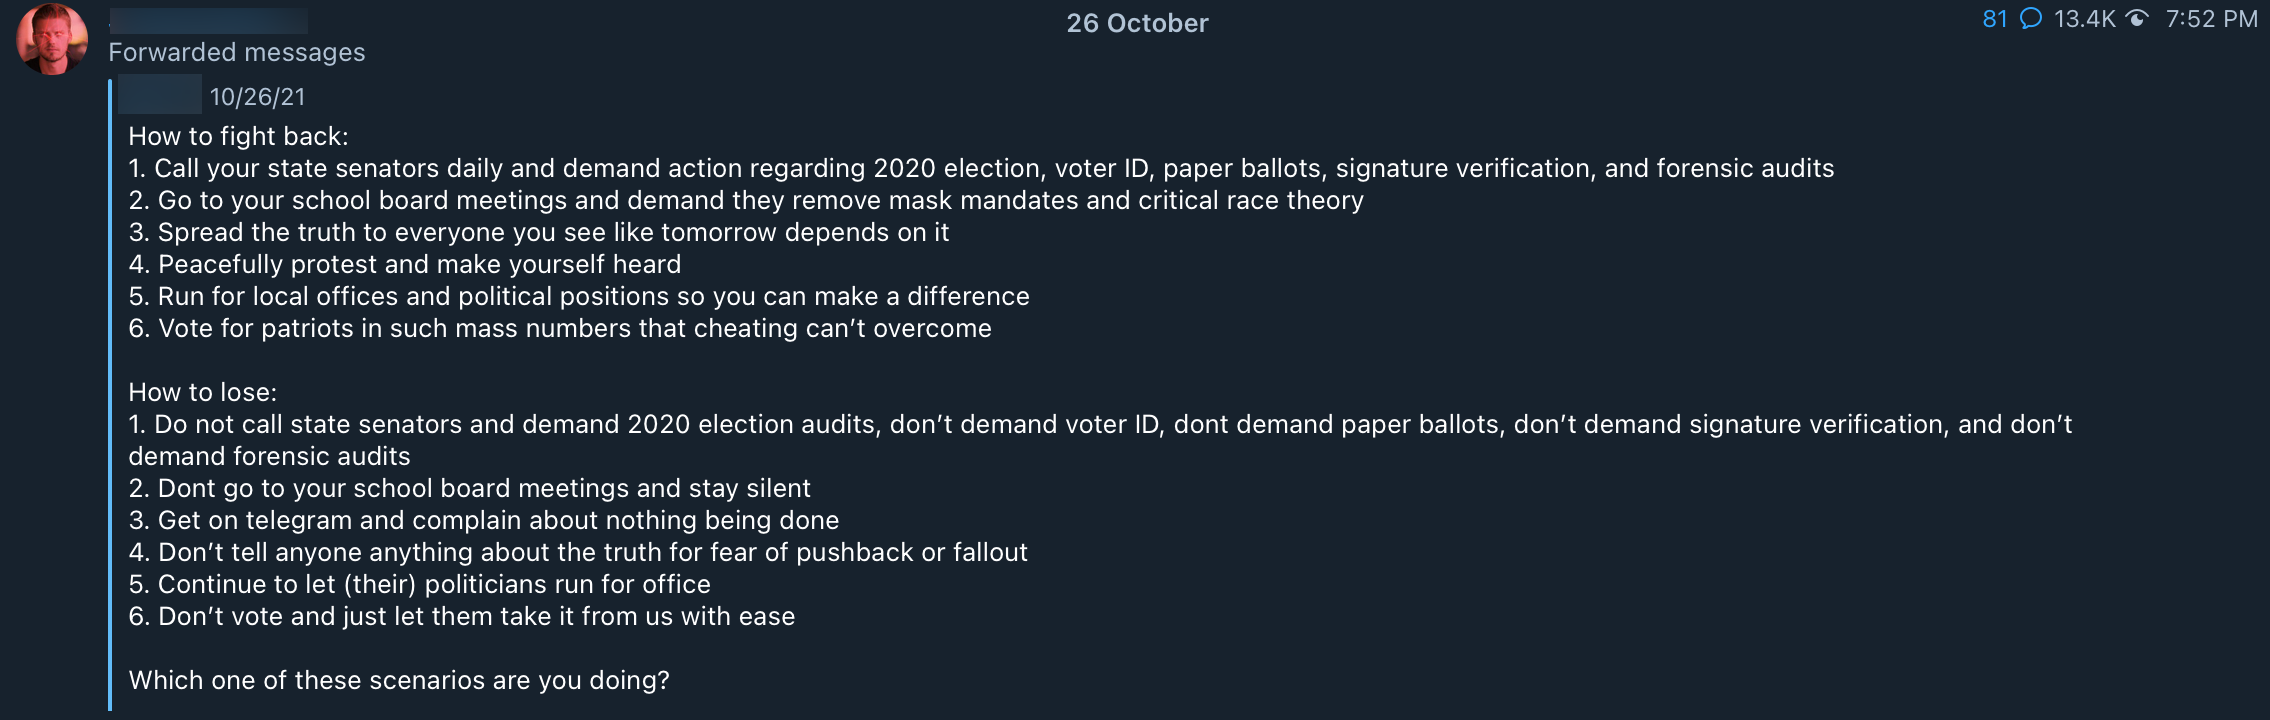Screen dimensions: 2270x720
Task: Click the Forwarded messages label
Action: tap(236, 51)
